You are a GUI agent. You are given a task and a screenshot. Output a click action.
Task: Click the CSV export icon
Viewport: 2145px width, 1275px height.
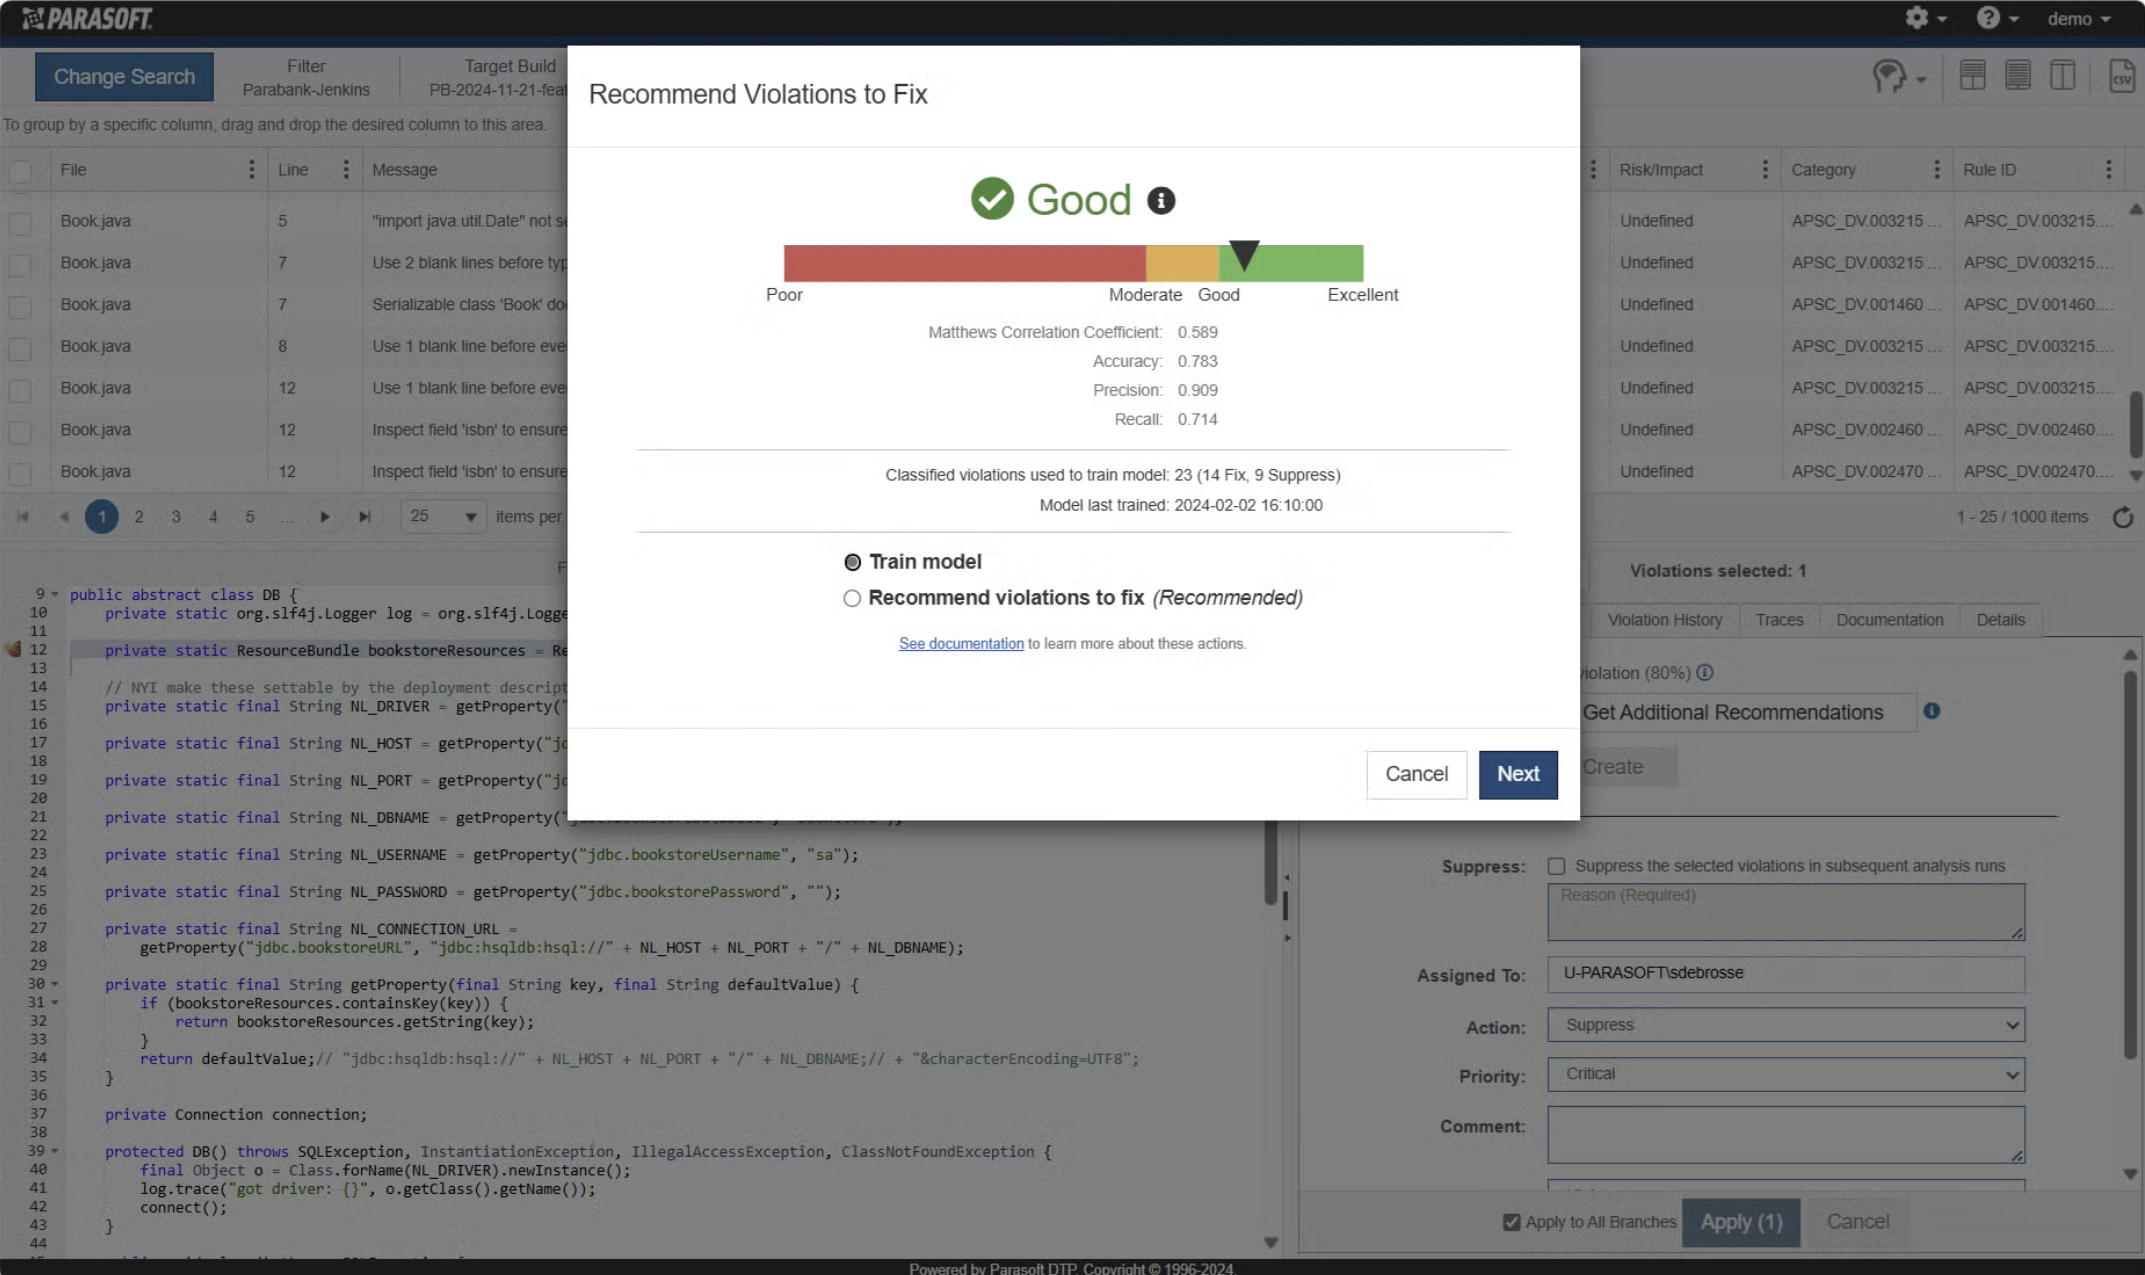(2121, 76)
